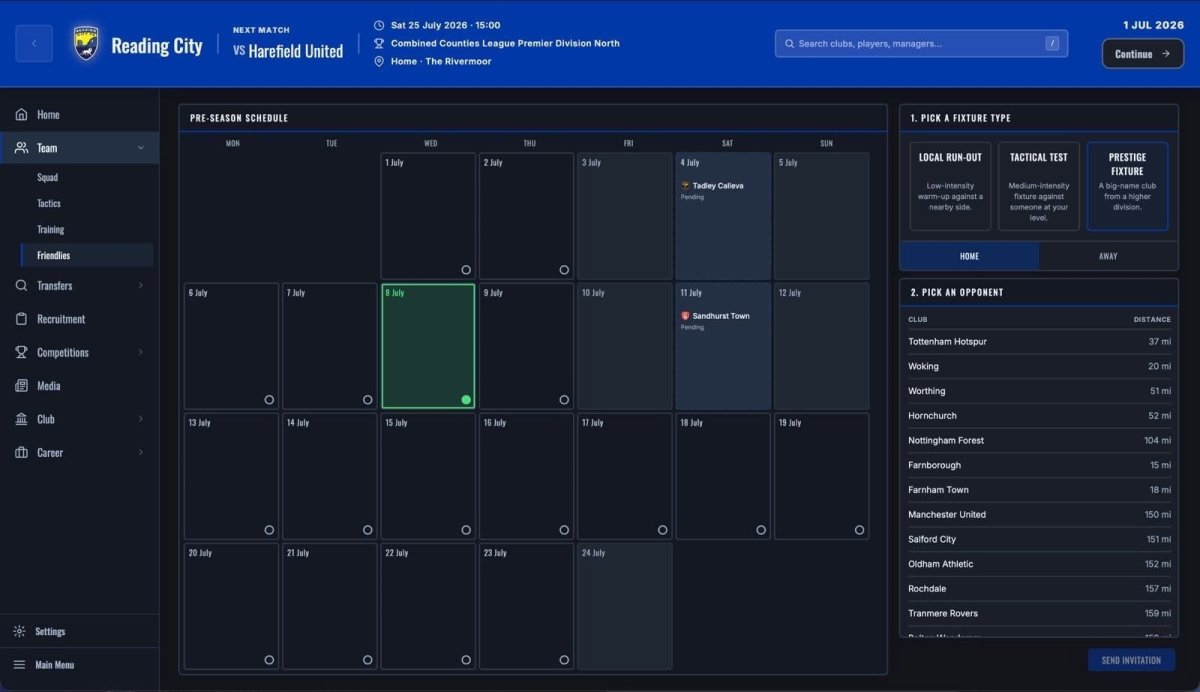This screenshot has width=1200, height=692.
Task: Click the search magnifier icon
Action: tap(790, 44)
